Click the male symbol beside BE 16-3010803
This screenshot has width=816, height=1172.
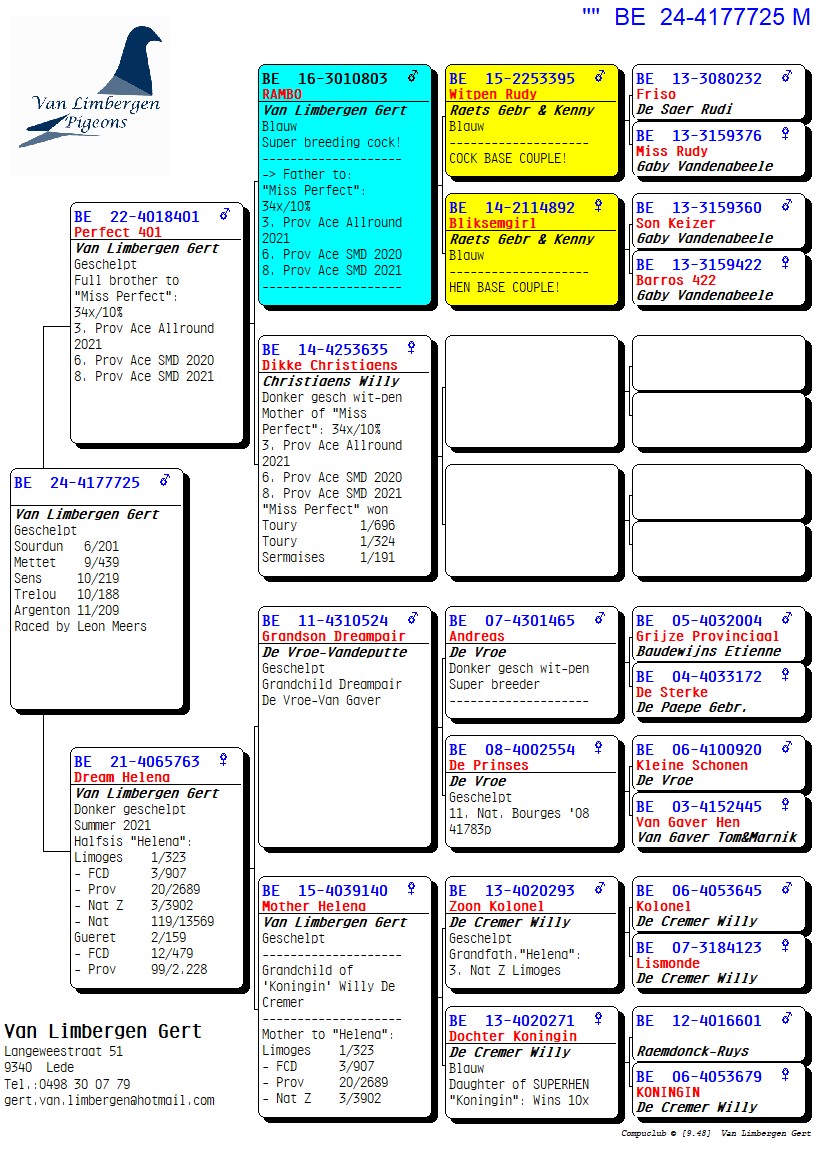point(411,77)
